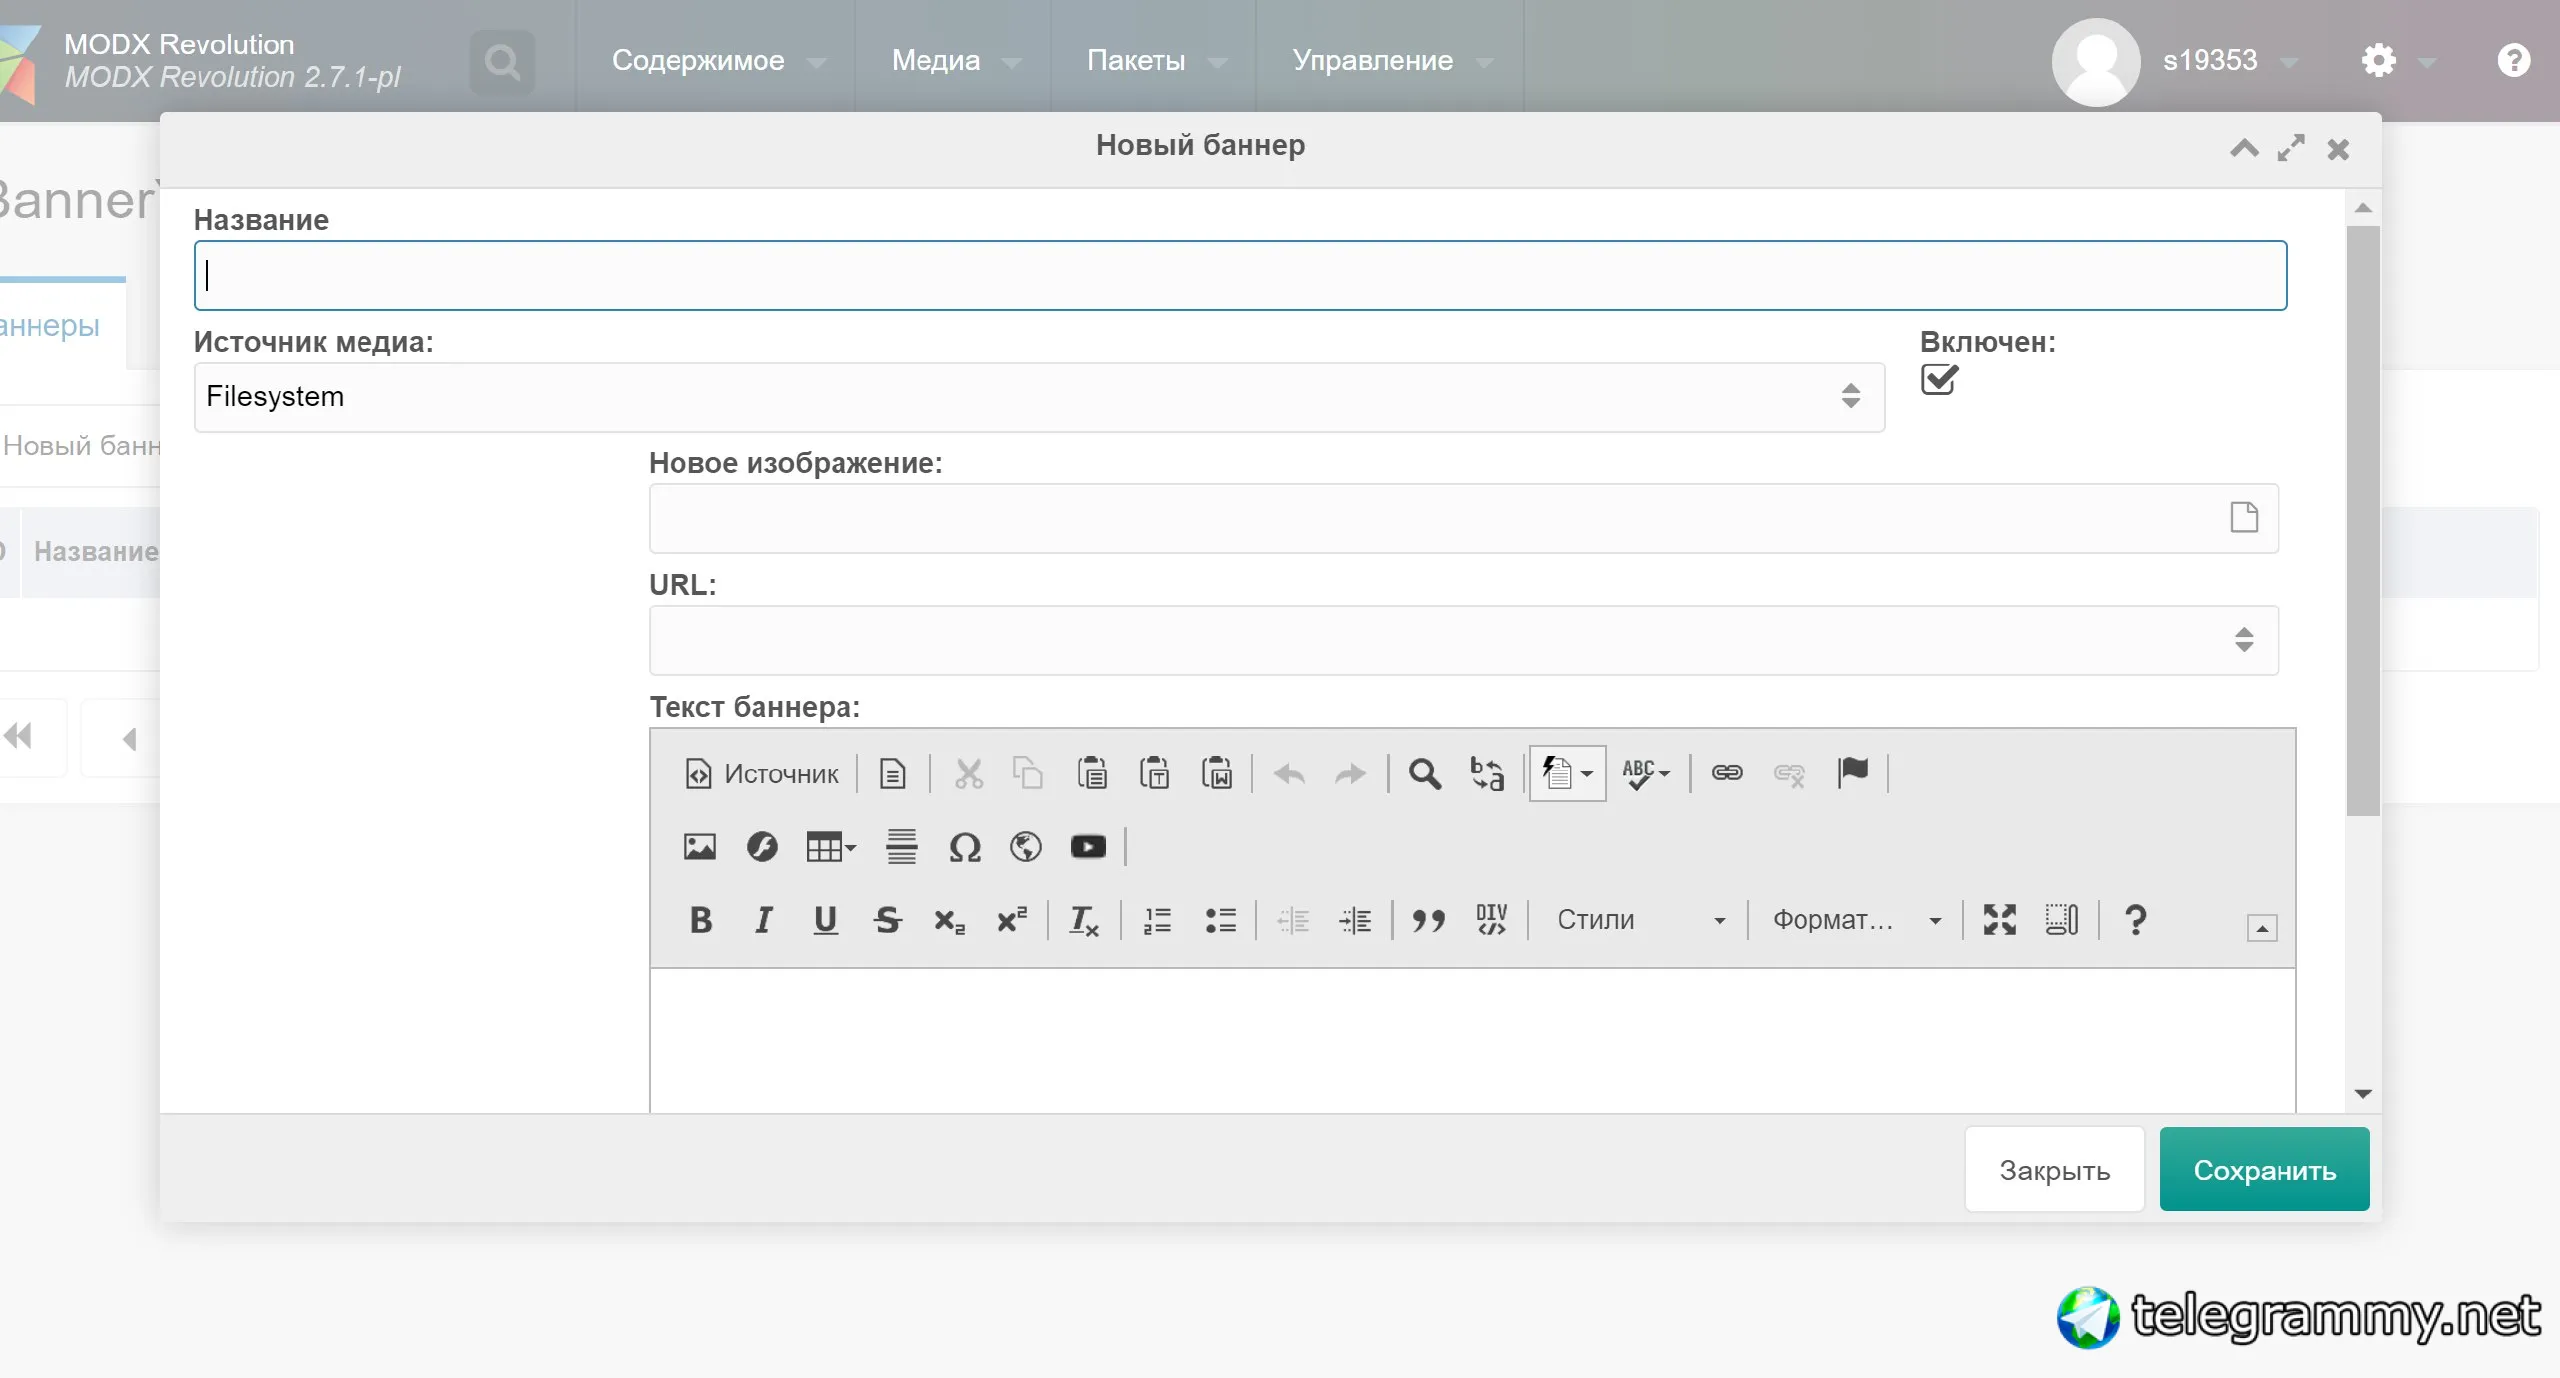This screenshot has height=1378, width=2560.
Task: Click the Insert Flash icon
Action: pos(762,847)
